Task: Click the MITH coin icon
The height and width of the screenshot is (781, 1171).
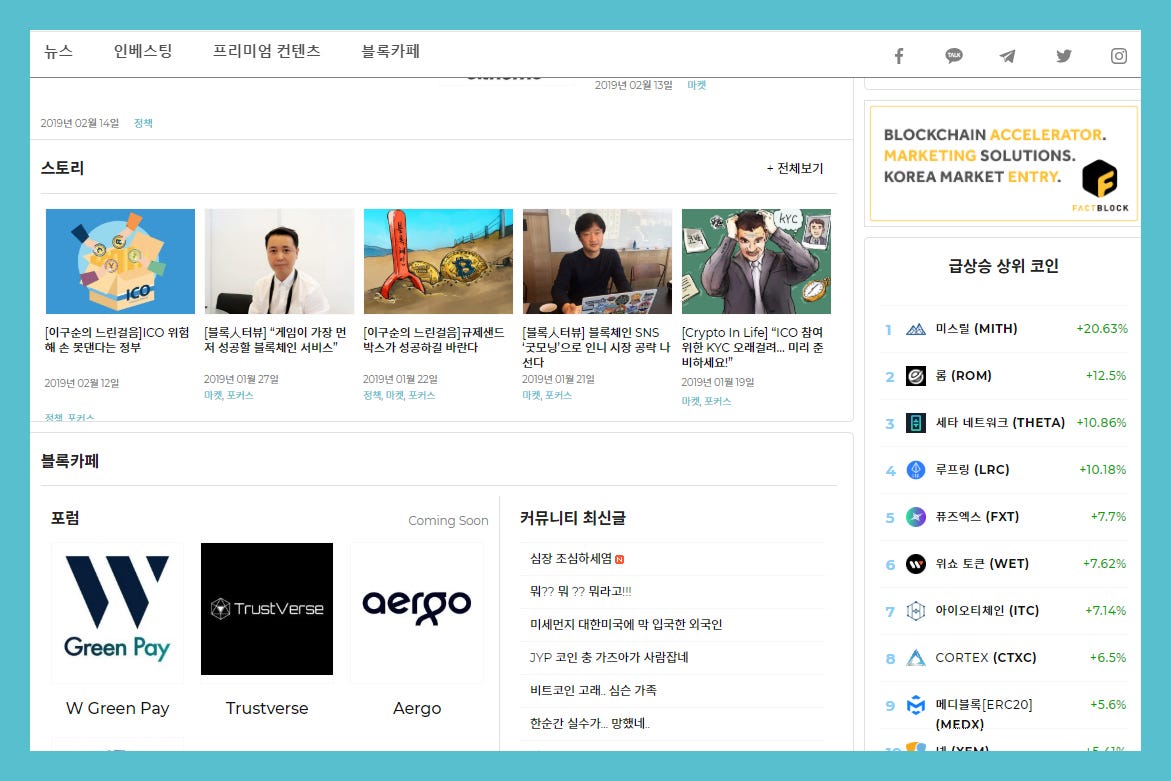Action: [x=916, y=329]
